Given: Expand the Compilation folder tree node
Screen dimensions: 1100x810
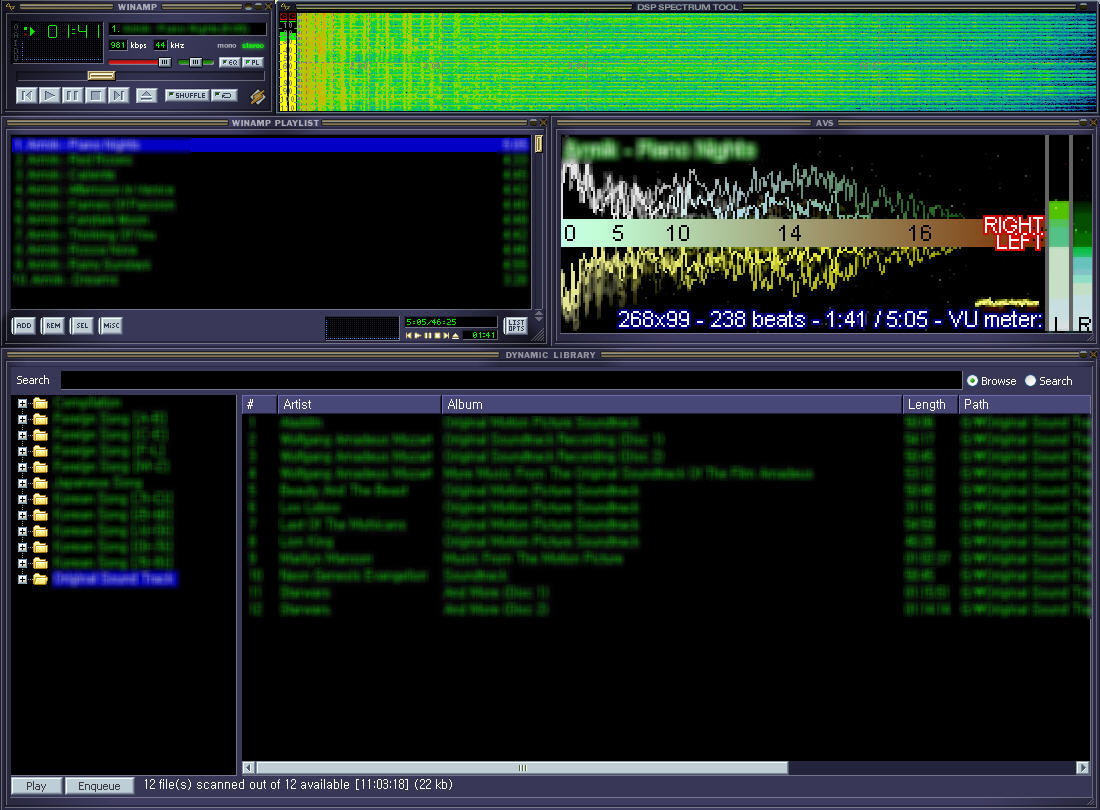Looking at the screenshot, I should [22, 403].
